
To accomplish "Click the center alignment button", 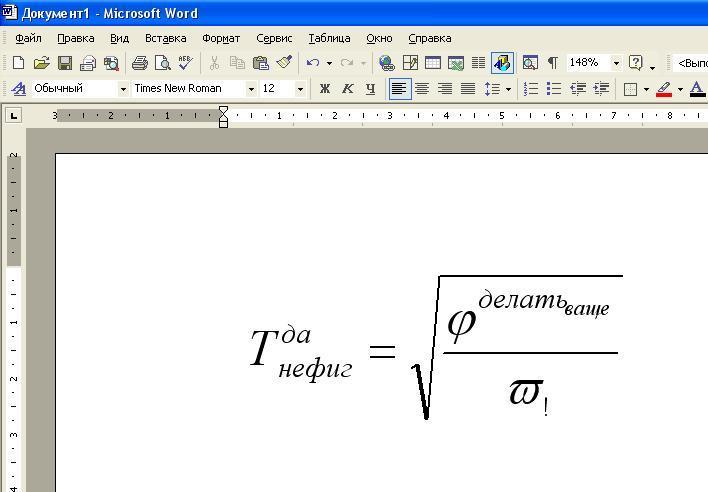I will (422, 89).
